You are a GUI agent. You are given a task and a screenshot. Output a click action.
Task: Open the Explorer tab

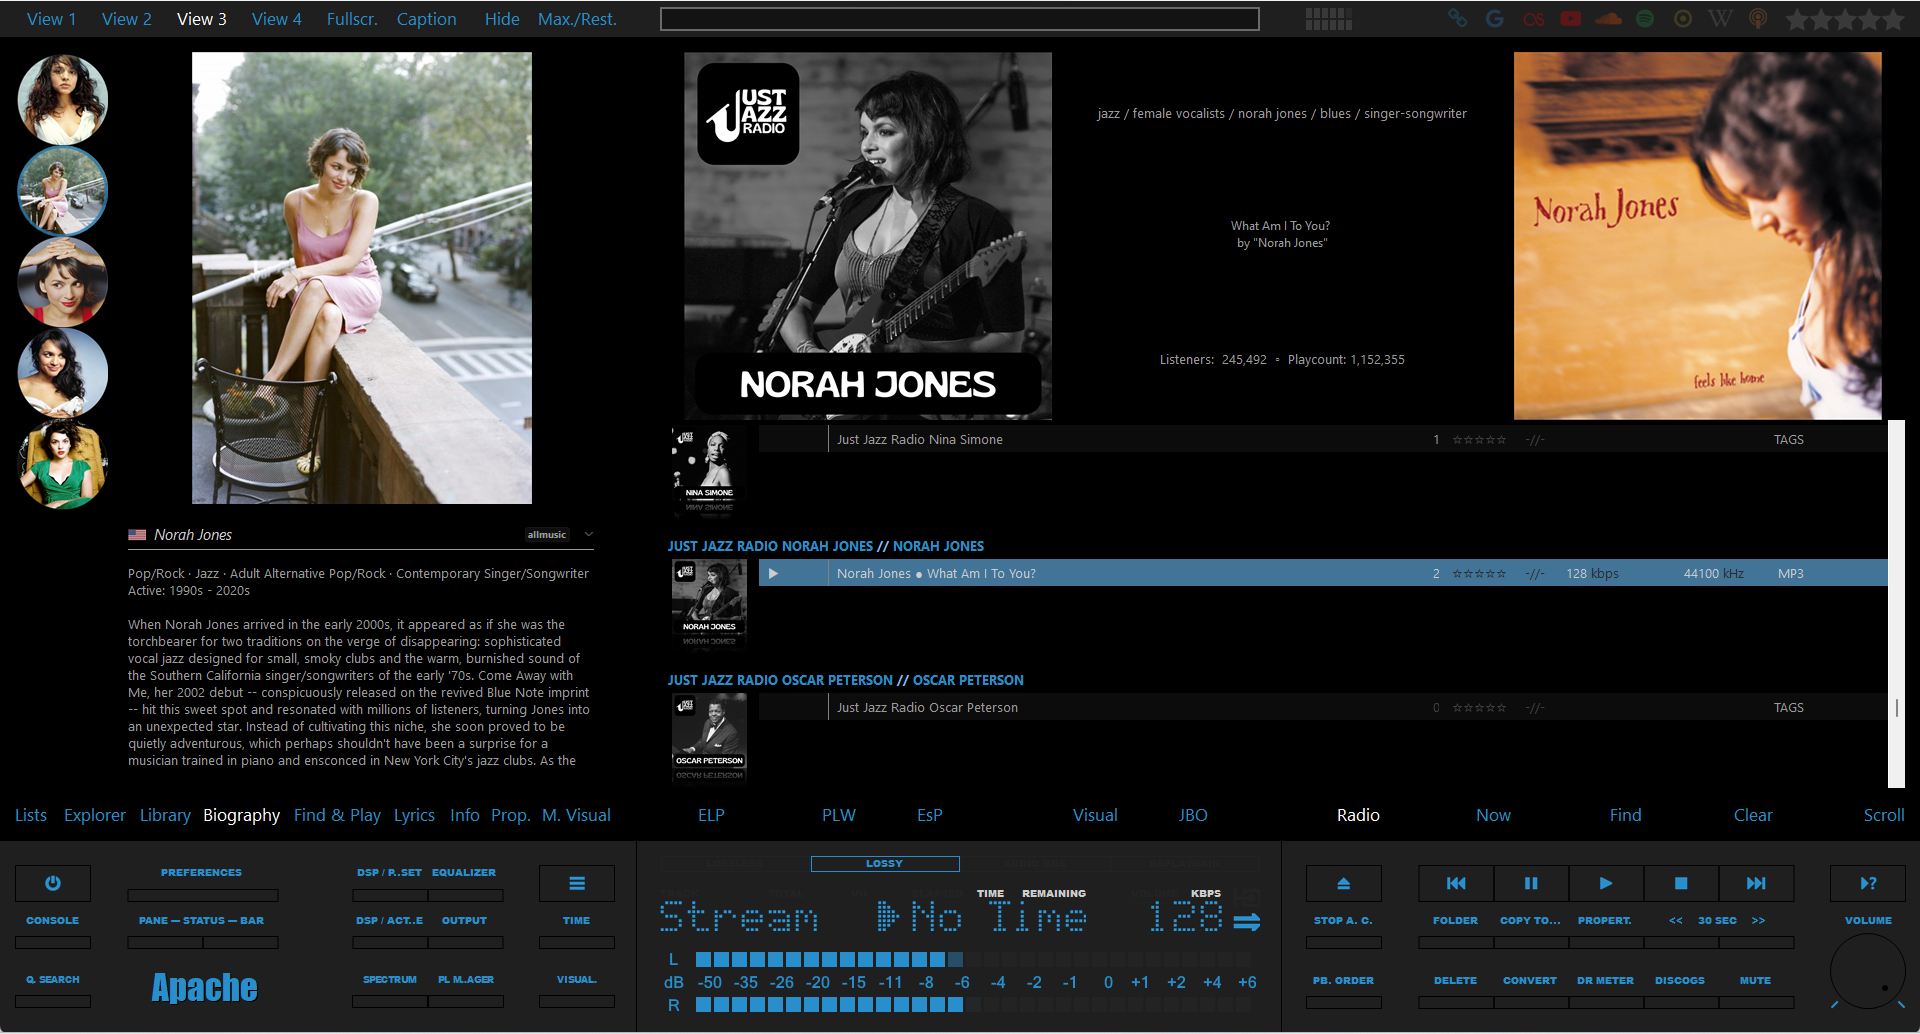[95, 815]
